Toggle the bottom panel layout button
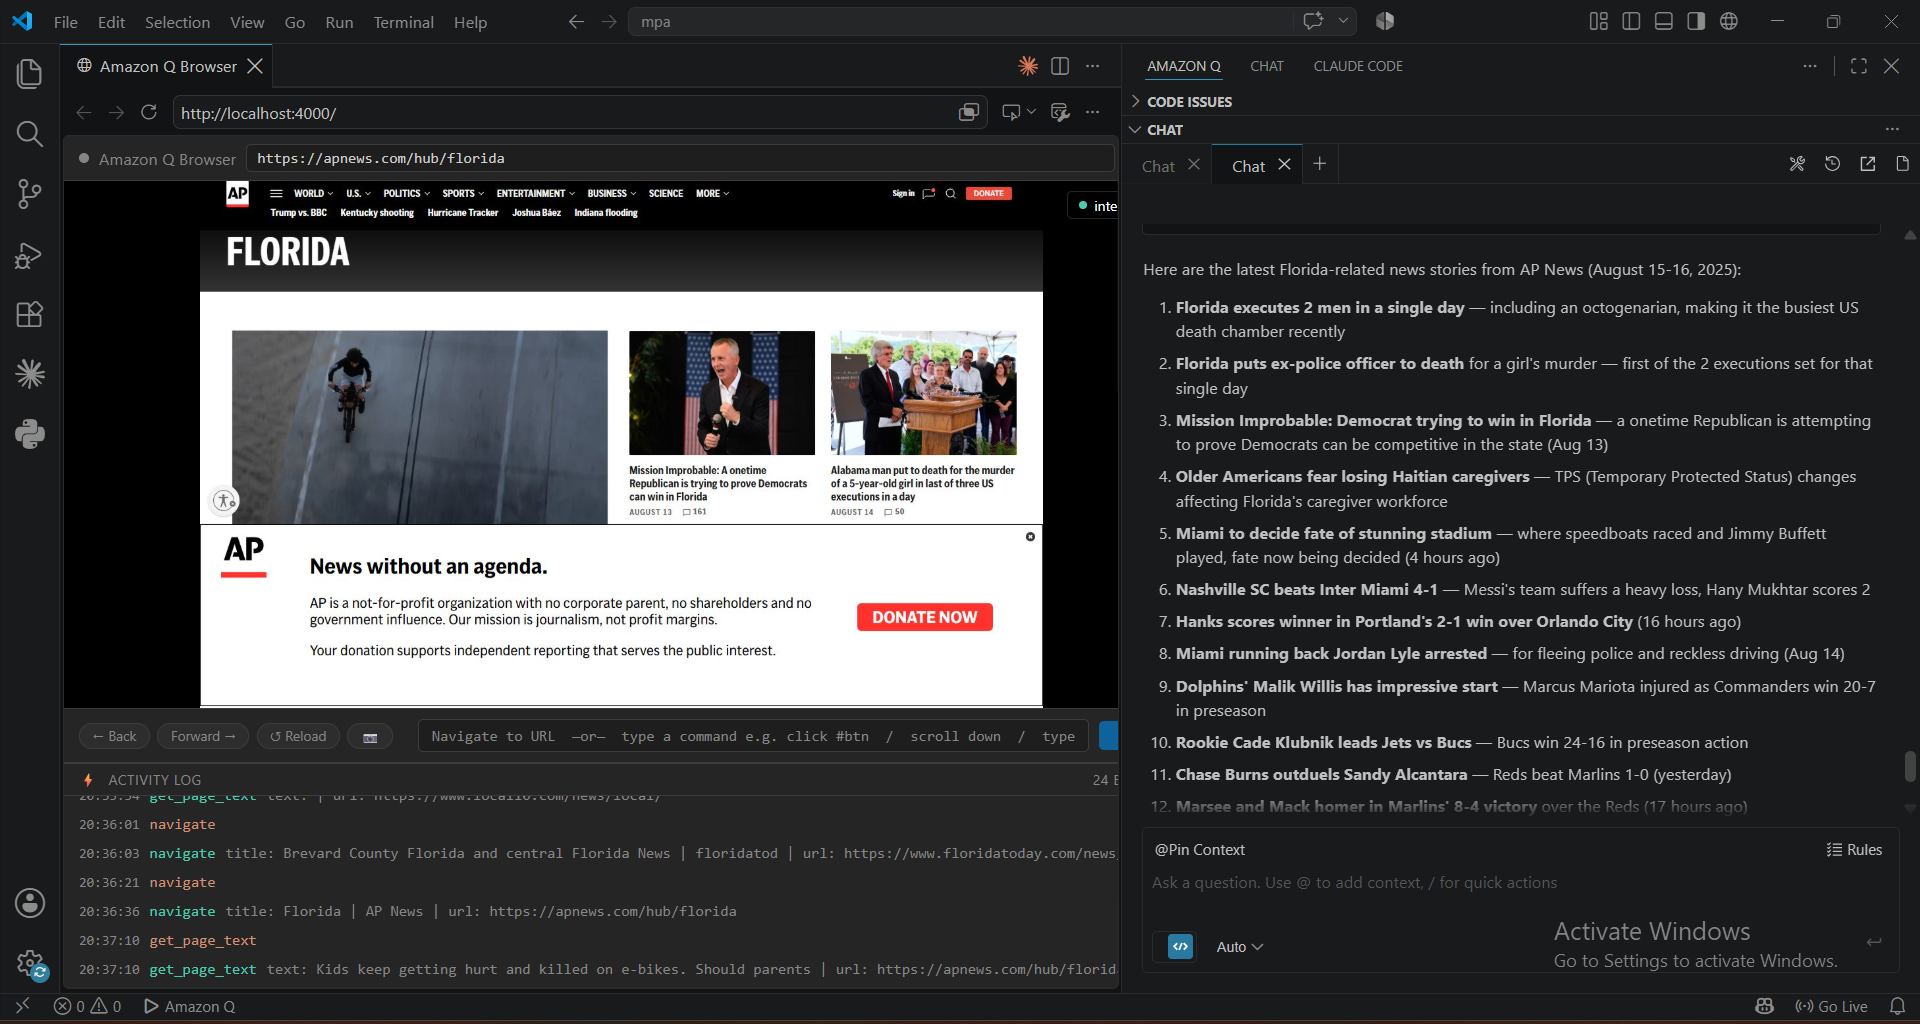Viewport: 1920px width, 1024px height. click(1664, 21)
